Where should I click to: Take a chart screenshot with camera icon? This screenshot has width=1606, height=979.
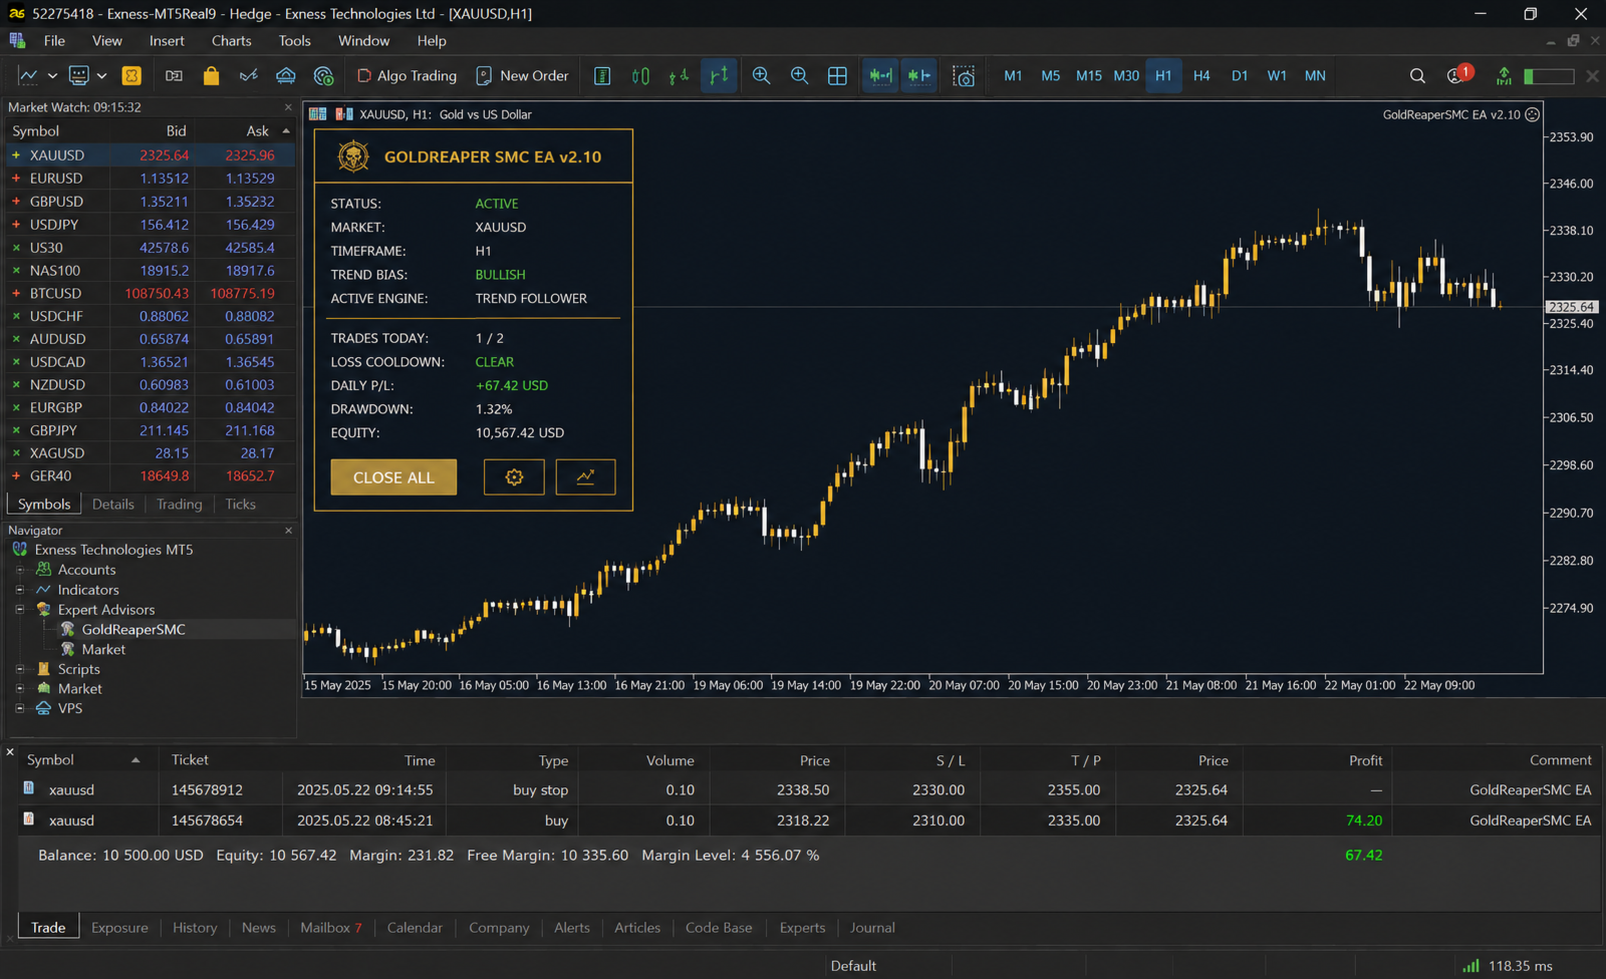point(964,76)
